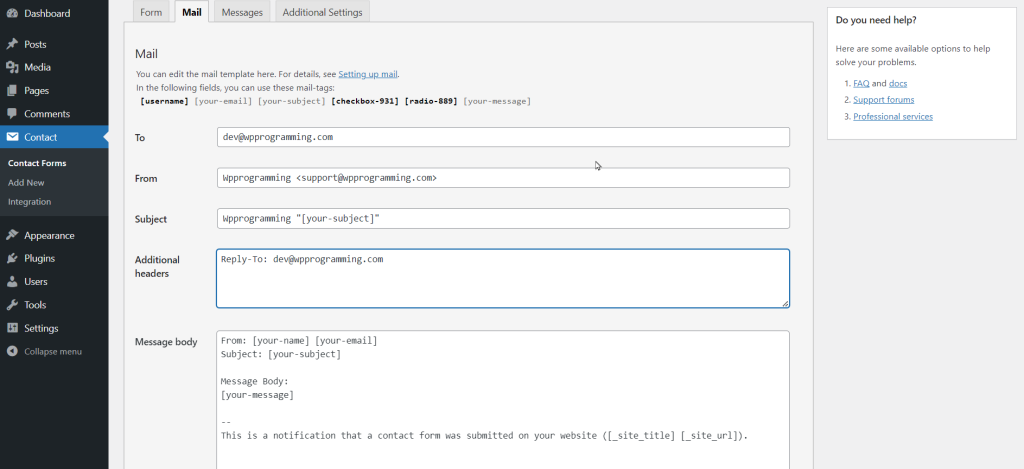Screen dimensions: 1024x469
Task: Collapse the admin sidebar menu
Action: click(46, 351)
